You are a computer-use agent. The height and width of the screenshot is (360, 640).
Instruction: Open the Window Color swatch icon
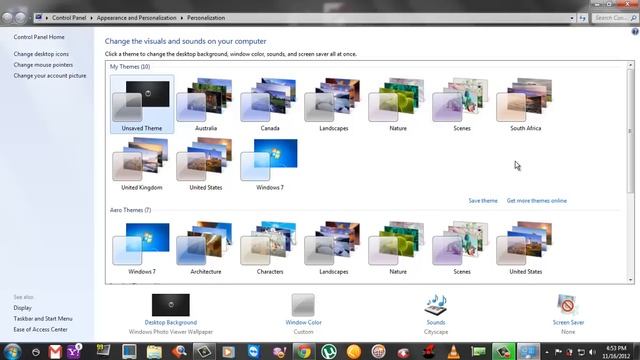pos(303,305)
